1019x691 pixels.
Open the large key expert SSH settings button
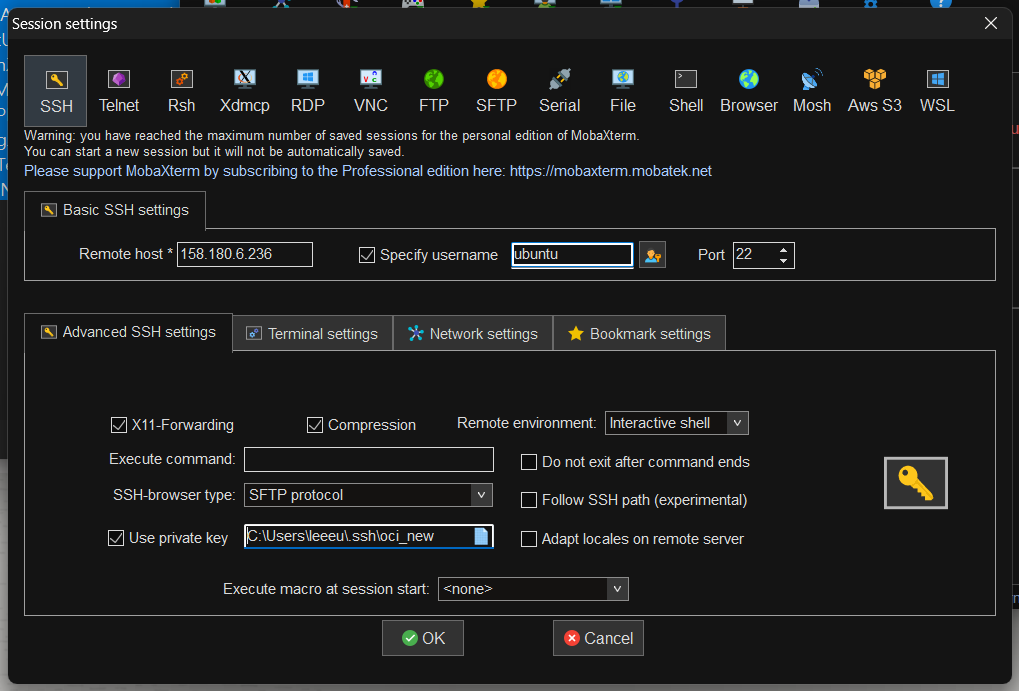pyautogui.click(x=916, y=483)
